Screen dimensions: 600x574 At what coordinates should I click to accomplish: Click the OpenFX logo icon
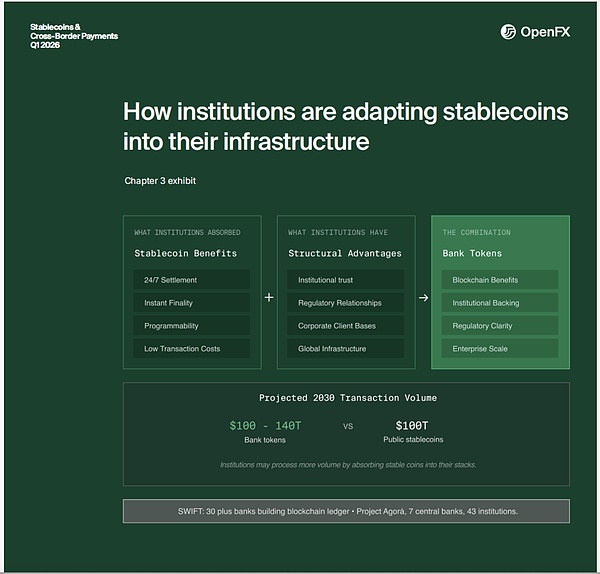tap(509, 32)
